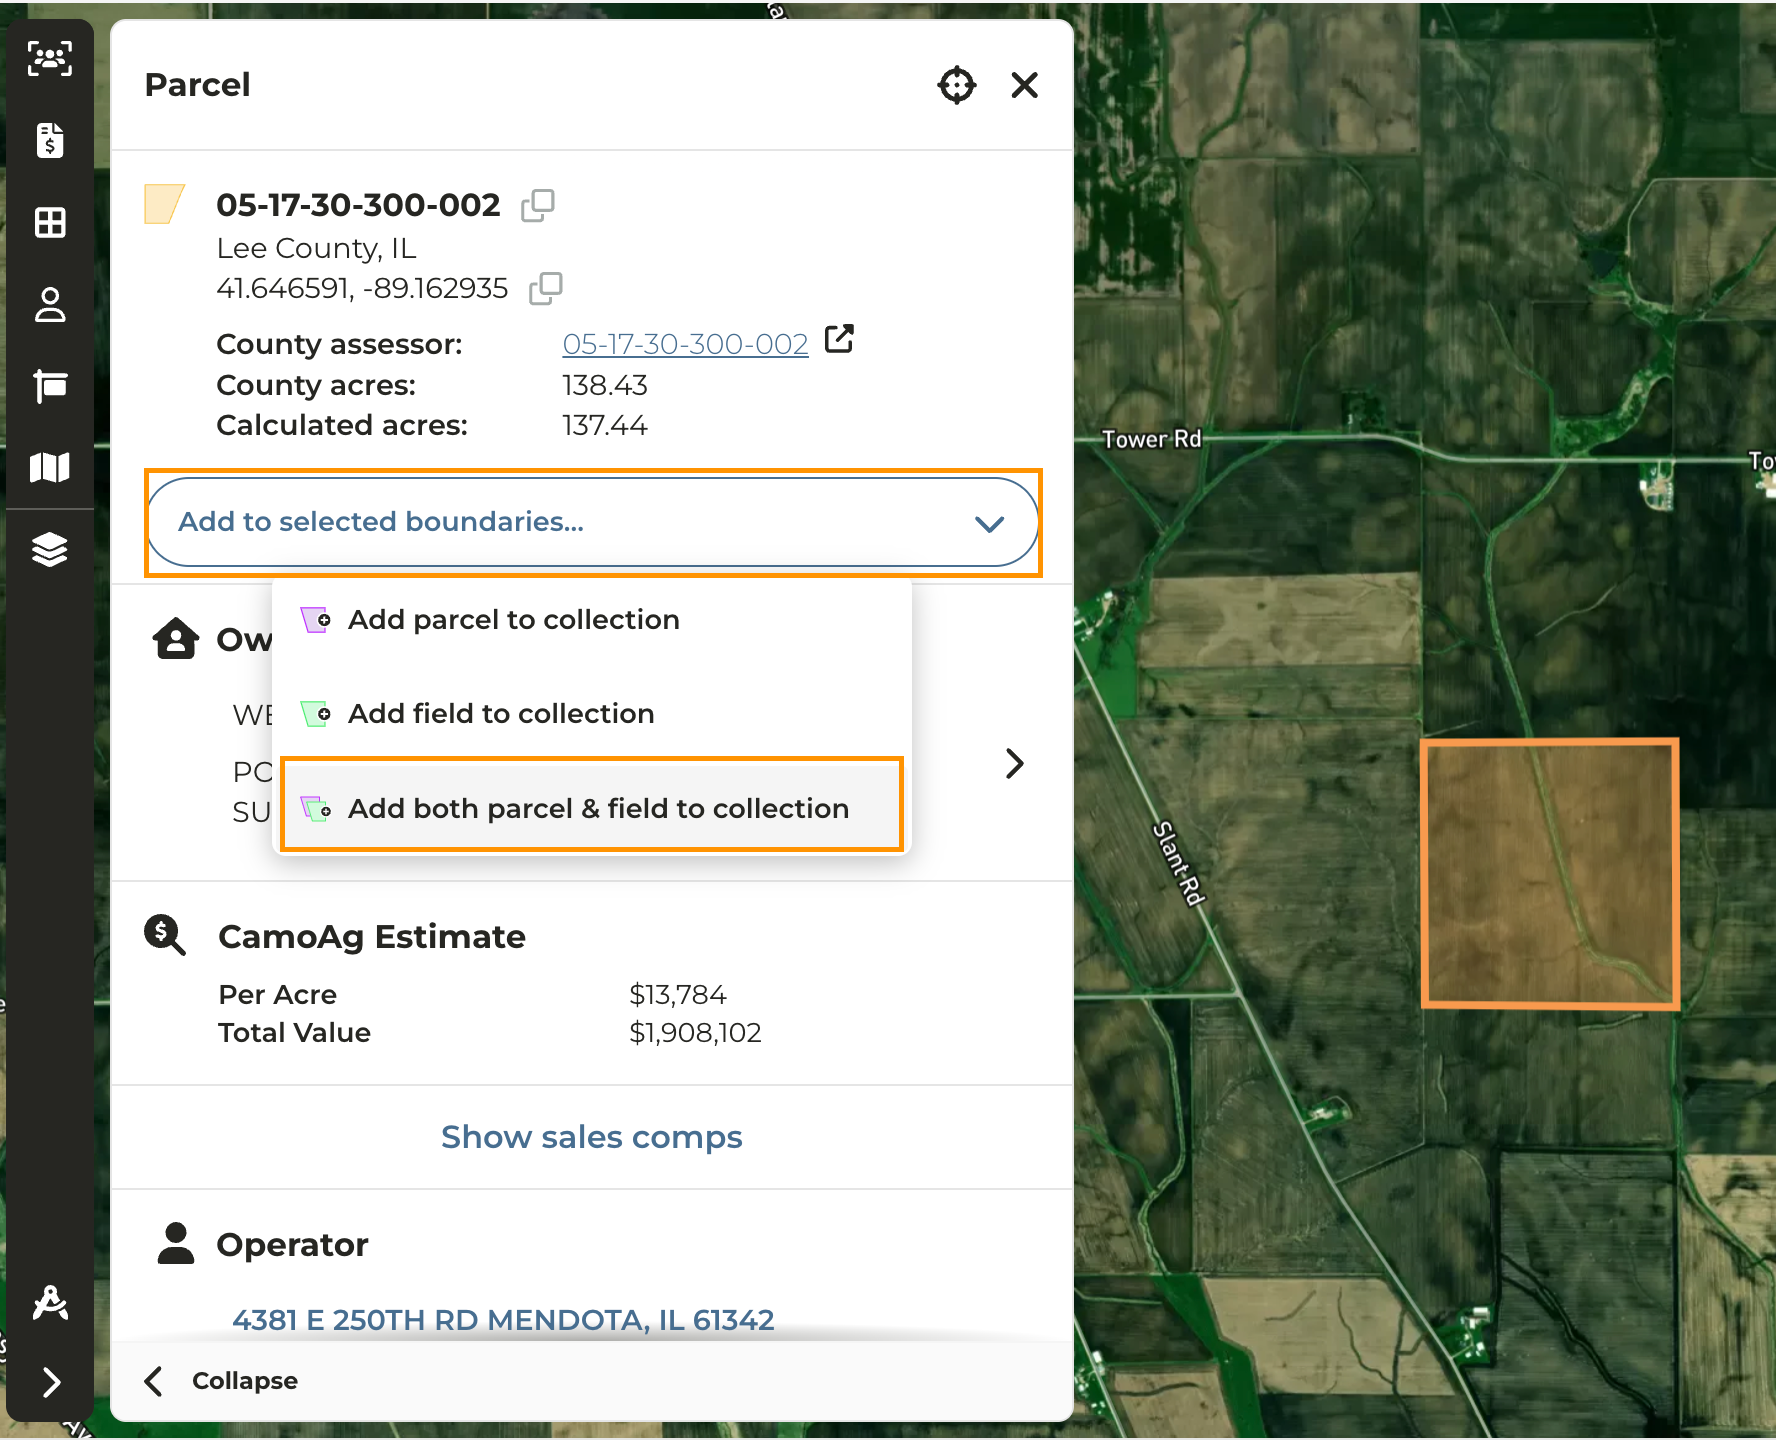Open the map layers stack icon

pyautogui.click(x=50, y=549)
